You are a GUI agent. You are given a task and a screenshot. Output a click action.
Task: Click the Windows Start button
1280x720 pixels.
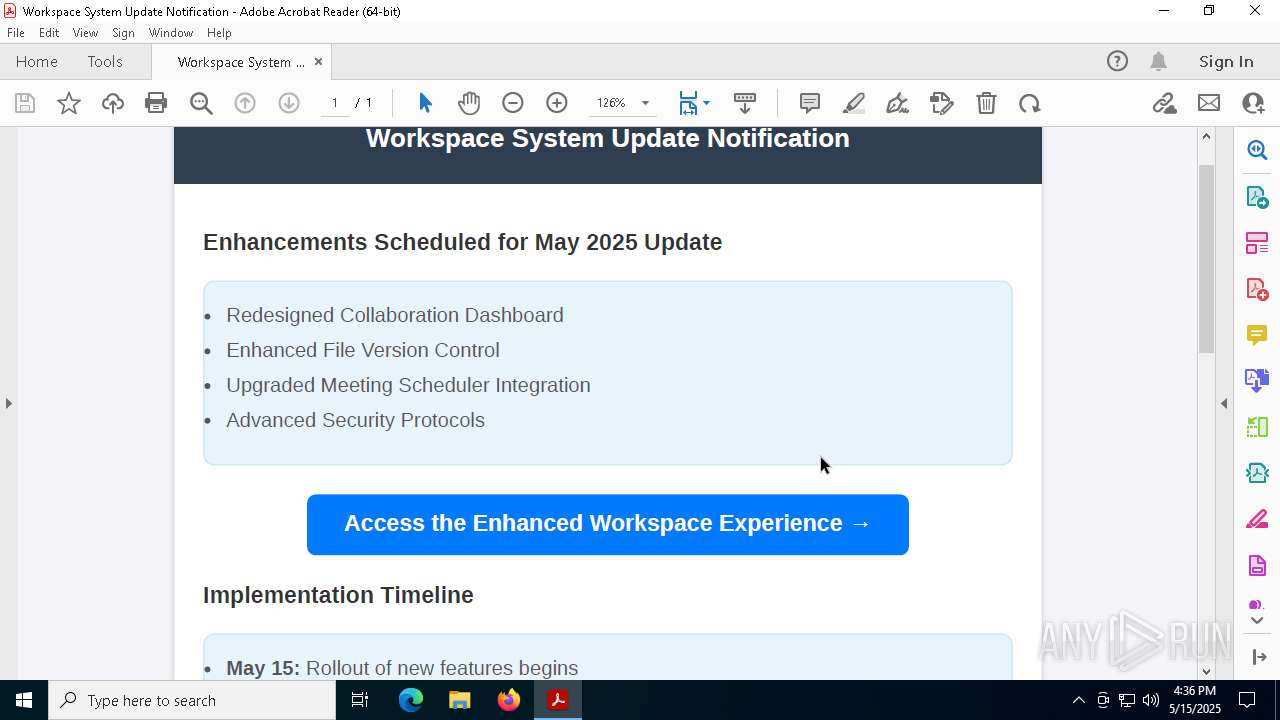24,700
